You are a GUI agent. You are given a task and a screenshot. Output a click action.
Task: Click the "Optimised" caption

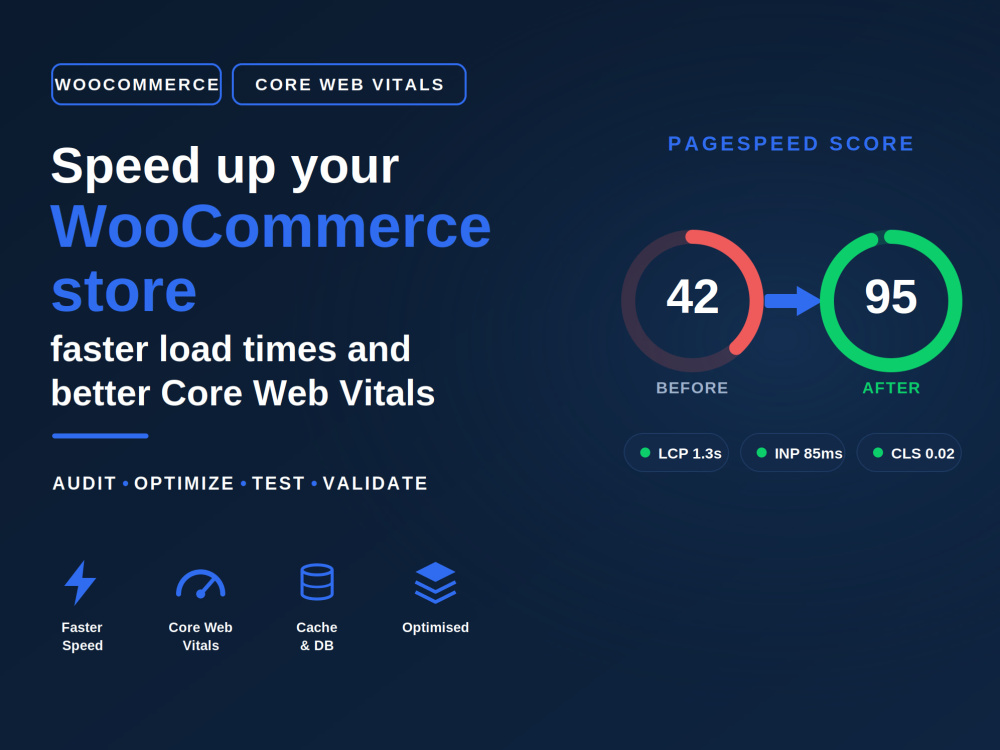(x=436, y=628)
